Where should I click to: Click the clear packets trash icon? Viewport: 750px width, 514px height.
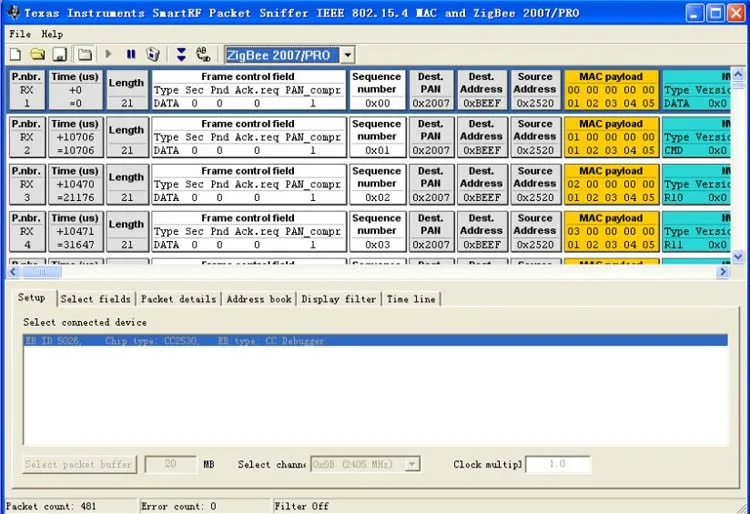(x=153, y=54)
